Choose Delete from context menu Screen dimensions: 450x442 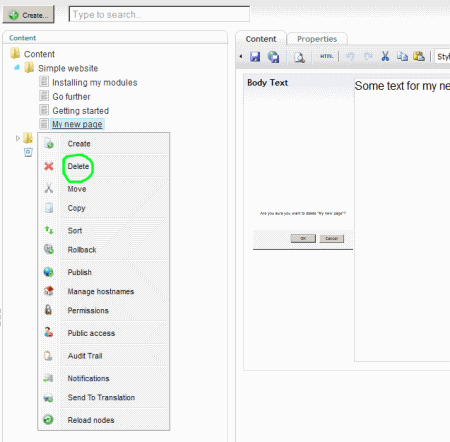click(78, 166)
